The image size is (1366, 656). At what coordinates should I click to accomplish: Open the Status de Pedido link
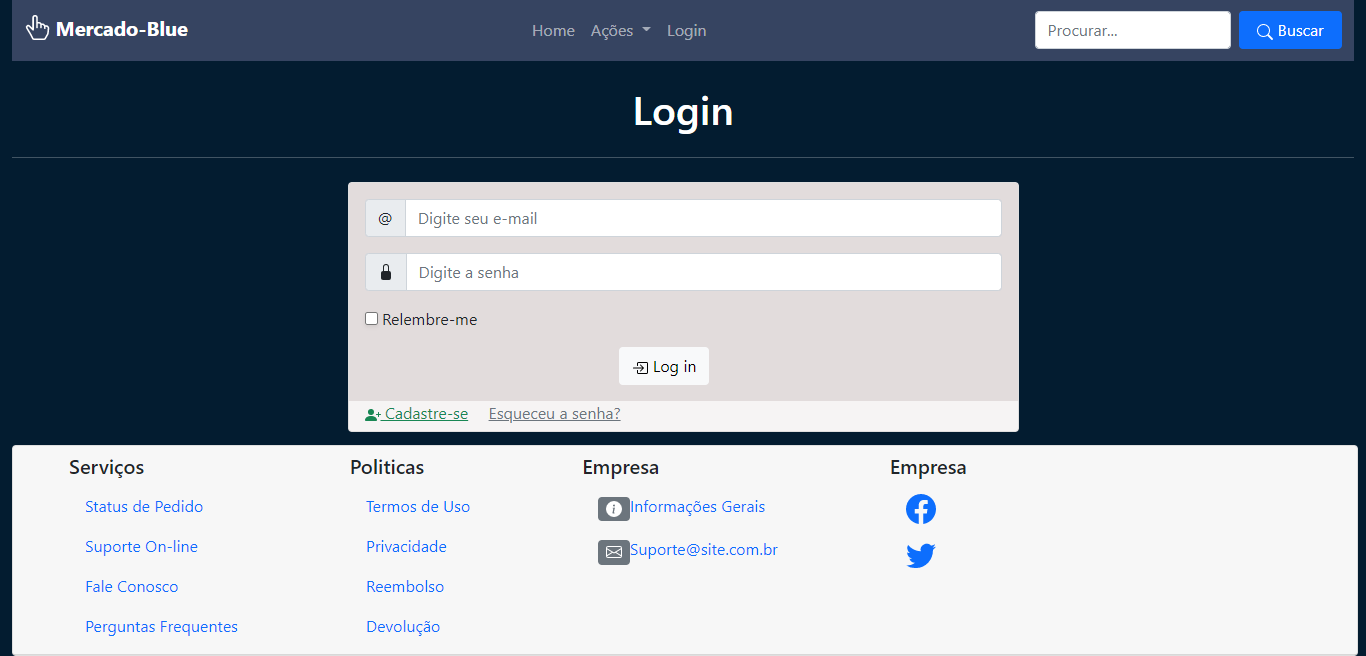[x=143, y=507]
